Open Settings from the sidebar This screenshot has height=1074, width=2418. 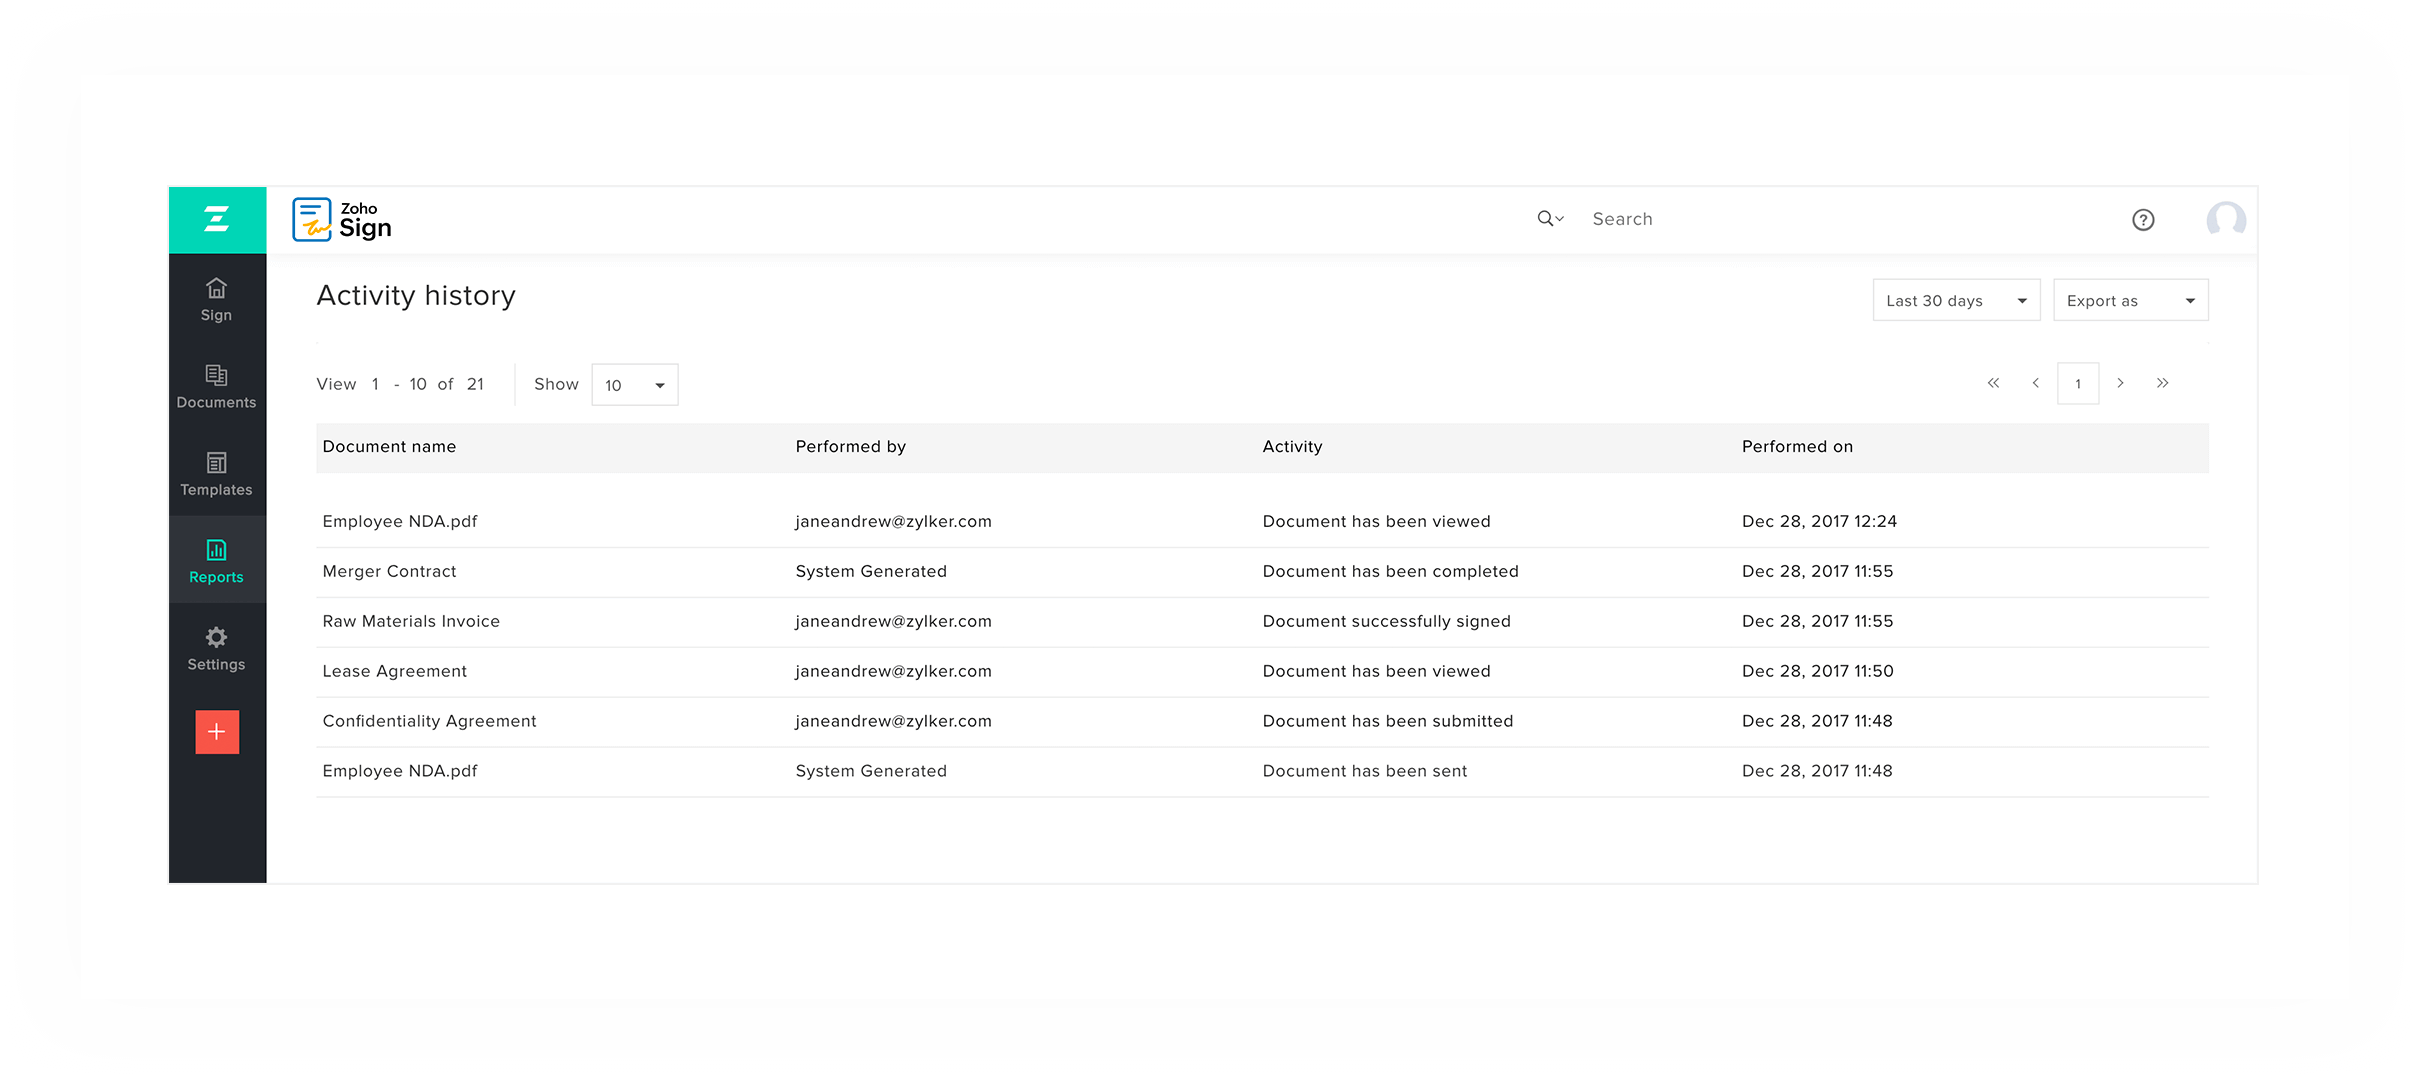(x=217, y=649)
